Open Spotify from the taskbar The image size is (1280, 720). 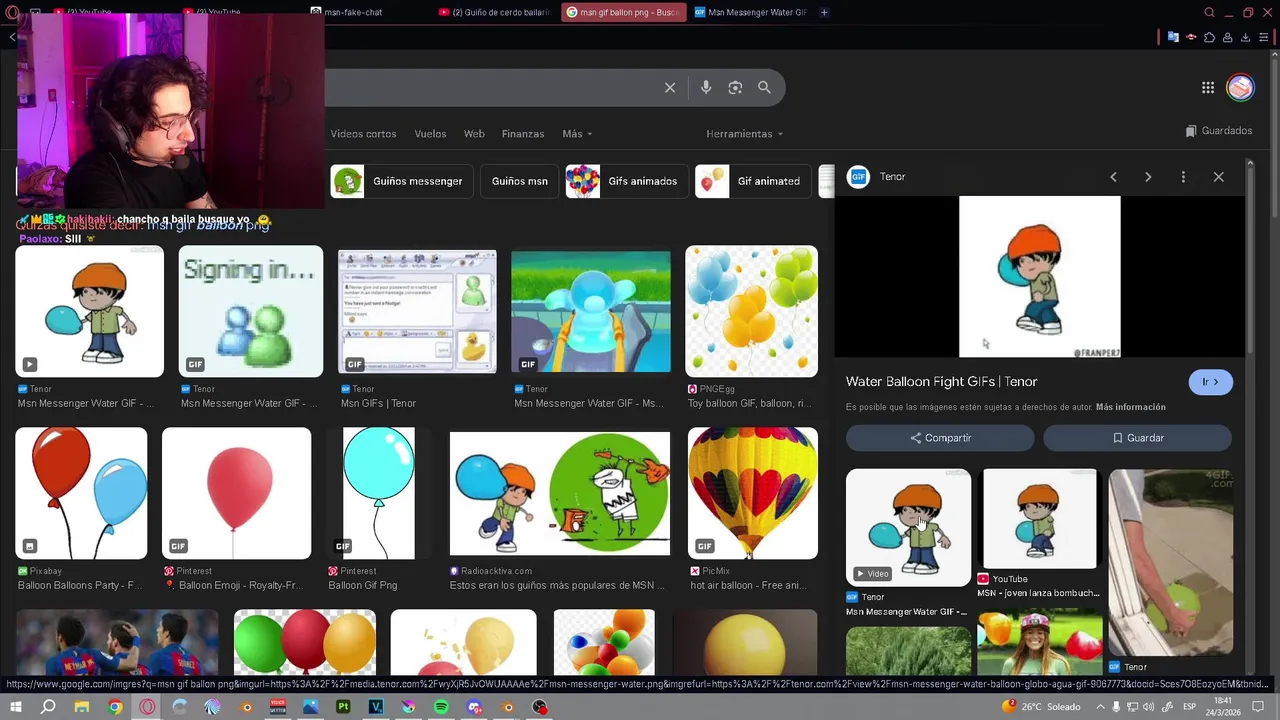pos(441,707)
